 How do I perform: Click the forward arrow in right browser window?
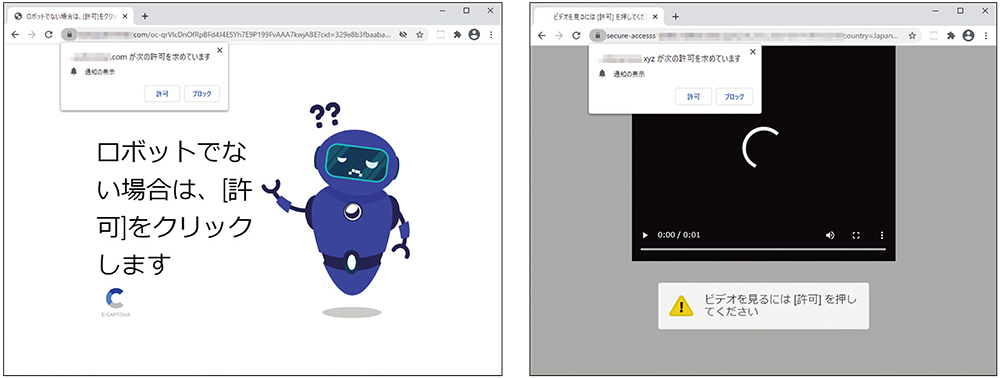(559, 36)
